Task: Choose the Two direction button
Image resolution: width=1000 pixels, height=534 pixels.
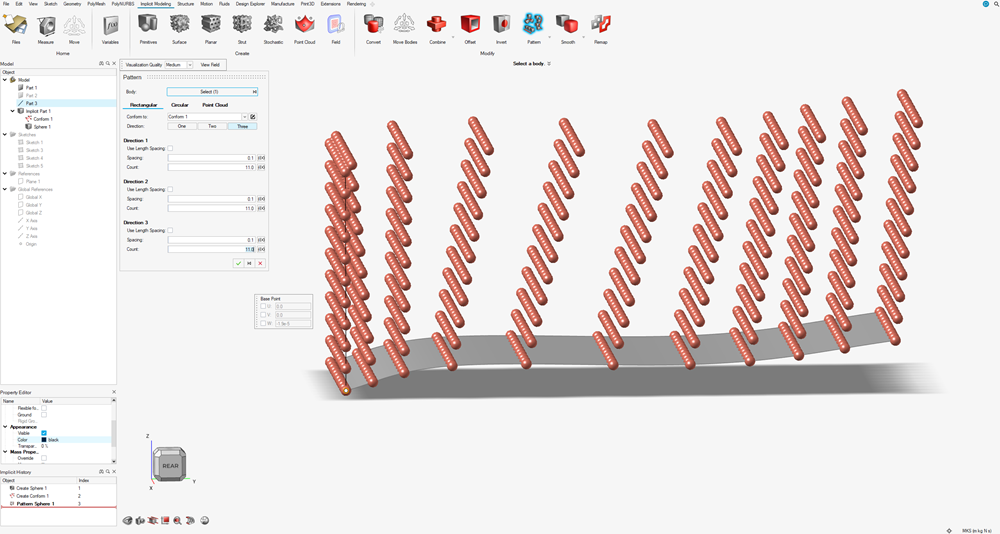Action: click(x=212, y=126)
